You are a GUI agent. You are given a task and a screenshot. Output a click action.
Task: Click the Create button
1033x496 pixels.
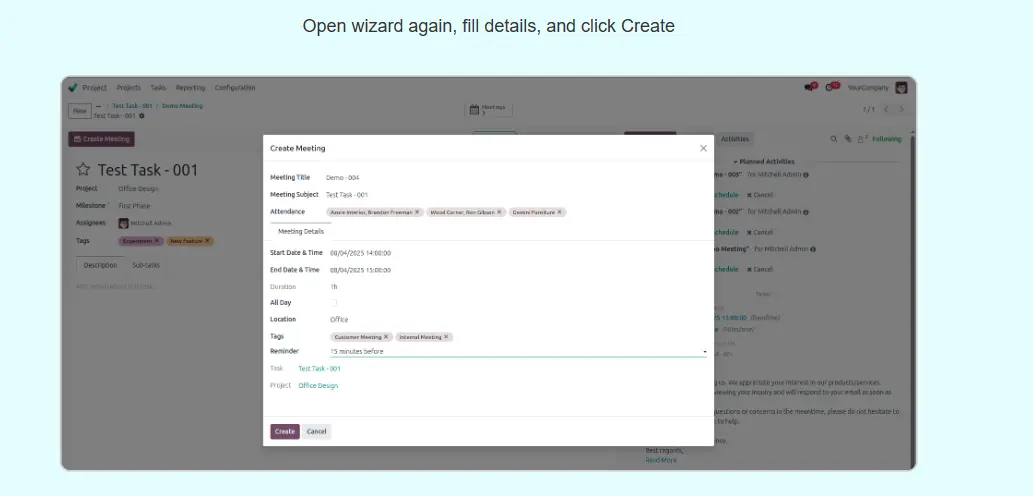(x=284, y=431)
